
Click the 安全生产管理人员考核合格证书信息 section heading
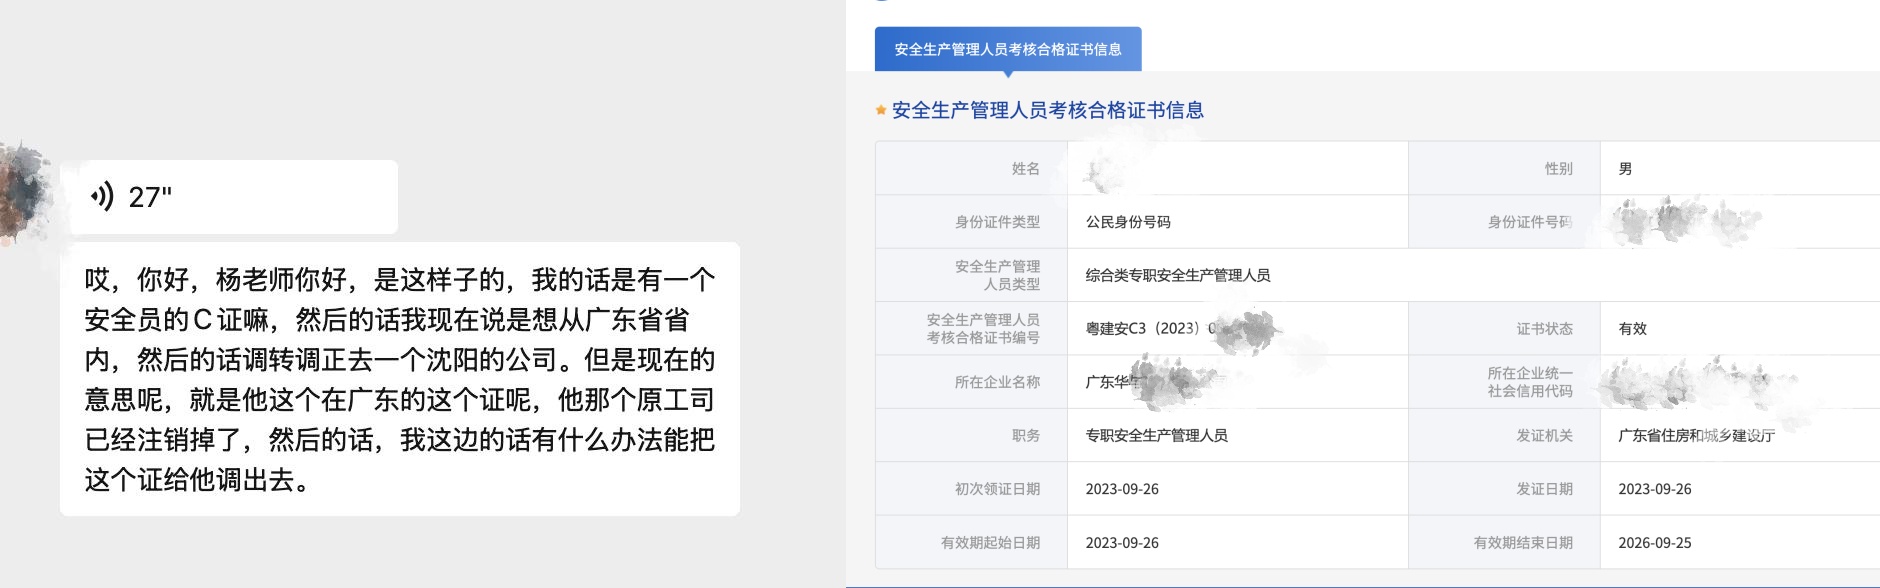(1047, 111)
